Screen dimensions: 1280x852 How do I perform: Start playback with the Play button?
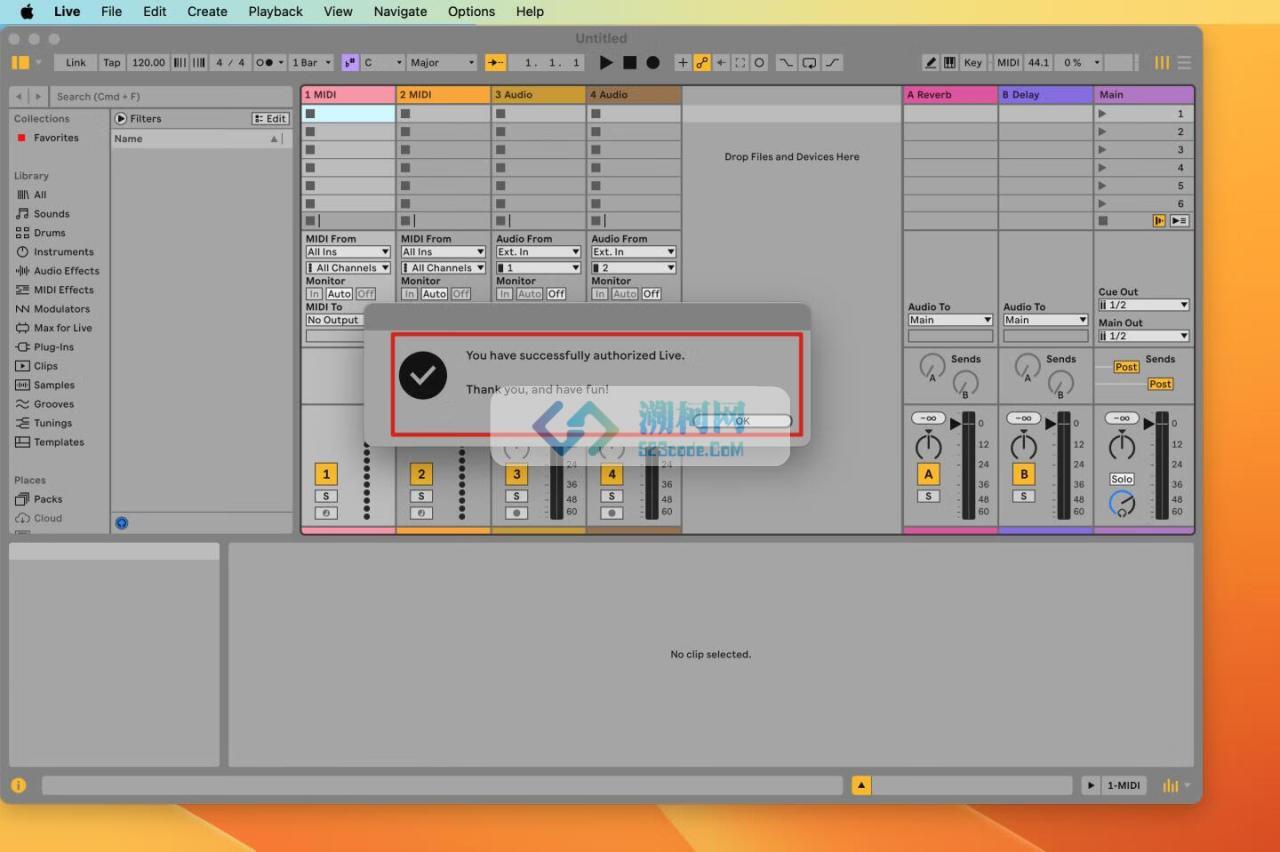click(606, 62)
